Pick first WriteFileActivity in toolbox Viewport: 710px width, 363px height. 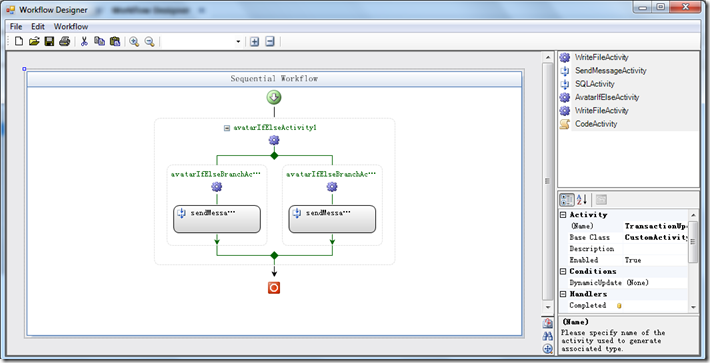601,57
